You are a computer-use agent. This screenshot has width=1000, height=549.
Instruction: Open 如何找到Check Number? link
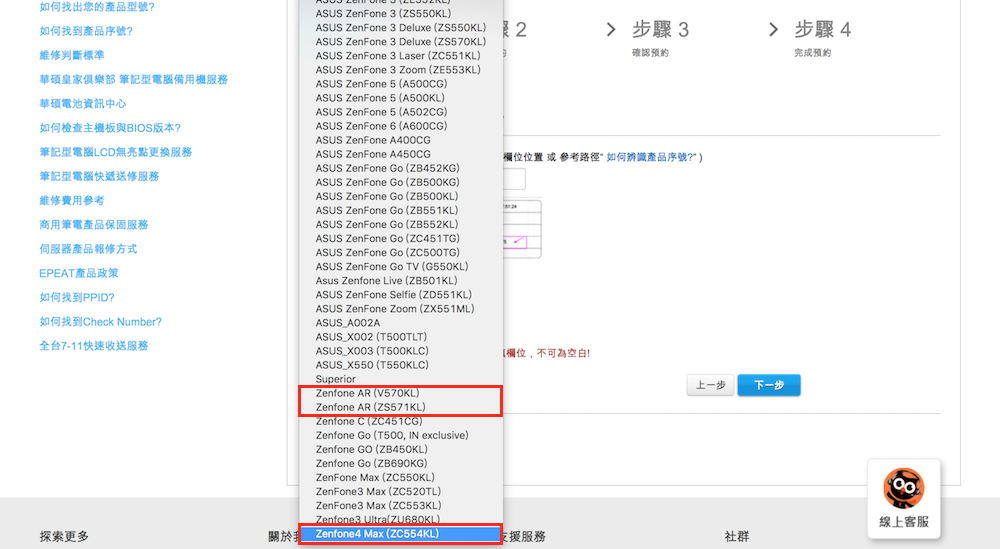(100, 322)
